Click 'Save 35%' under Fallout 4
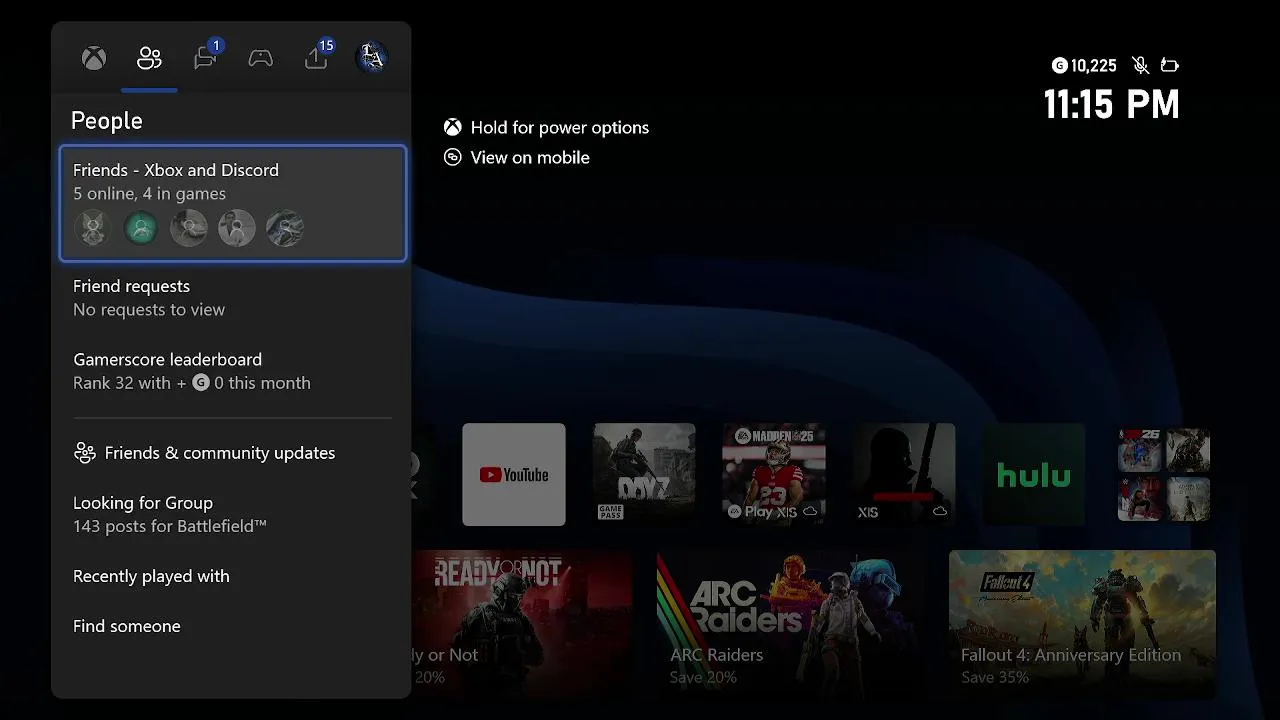 pyautogui.click(x=995, y=677)
